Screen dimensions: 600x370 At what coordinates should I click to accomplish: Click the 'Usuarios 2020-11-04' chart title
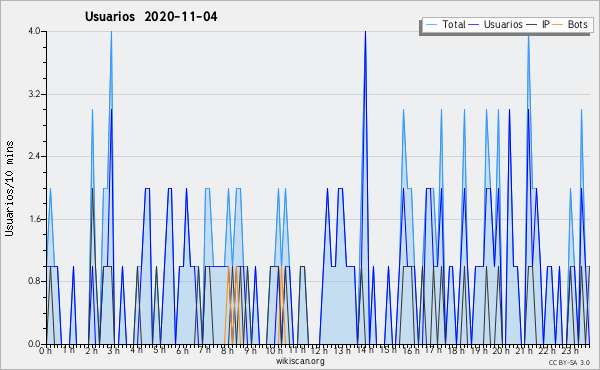click(151, 17)
